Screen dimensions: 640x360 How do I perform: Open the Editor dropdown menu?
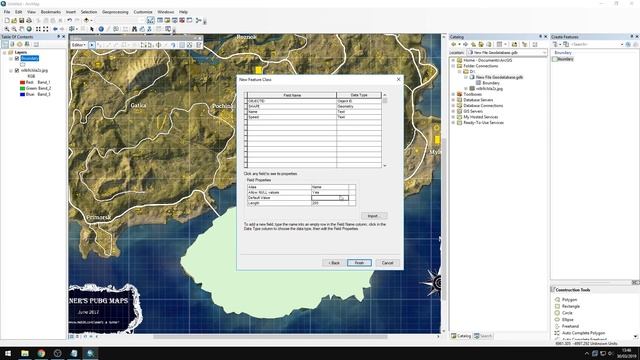(x=78, y=45)
